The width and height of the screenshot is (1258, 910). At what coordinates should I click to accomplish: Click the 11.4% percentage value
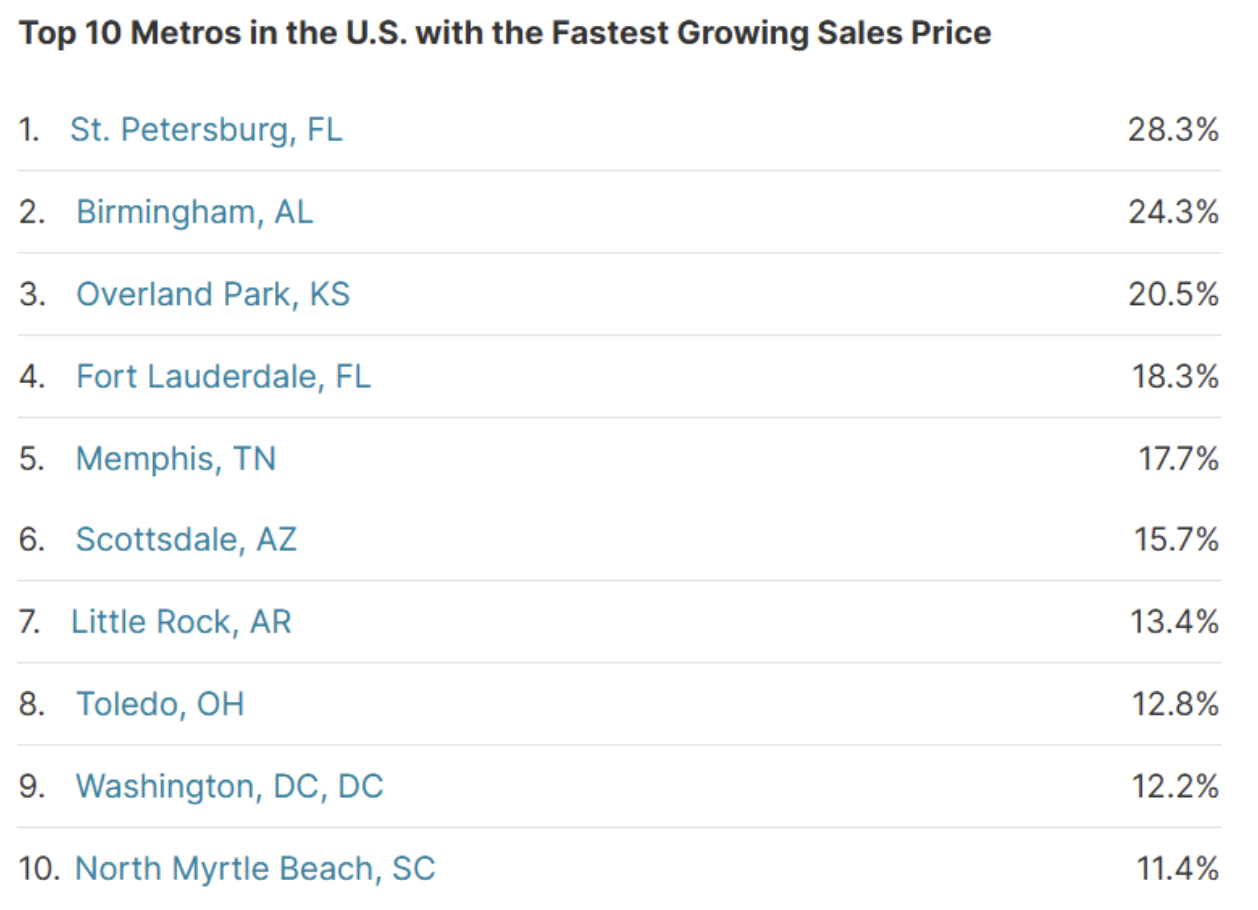(x=1177, y=868)
